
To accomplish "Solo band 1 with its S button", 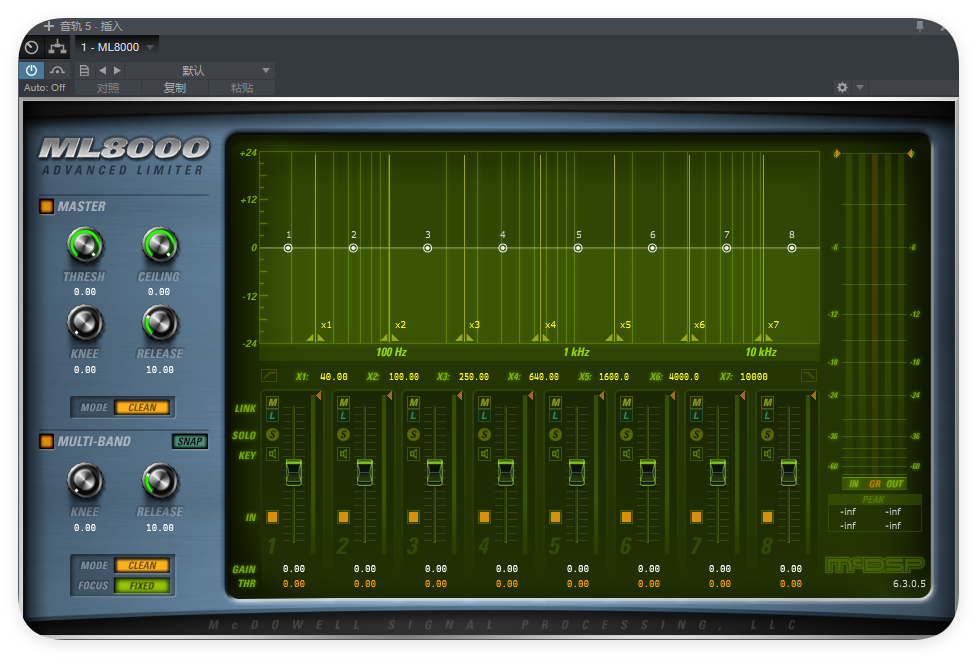I will [x=272, y=434].
